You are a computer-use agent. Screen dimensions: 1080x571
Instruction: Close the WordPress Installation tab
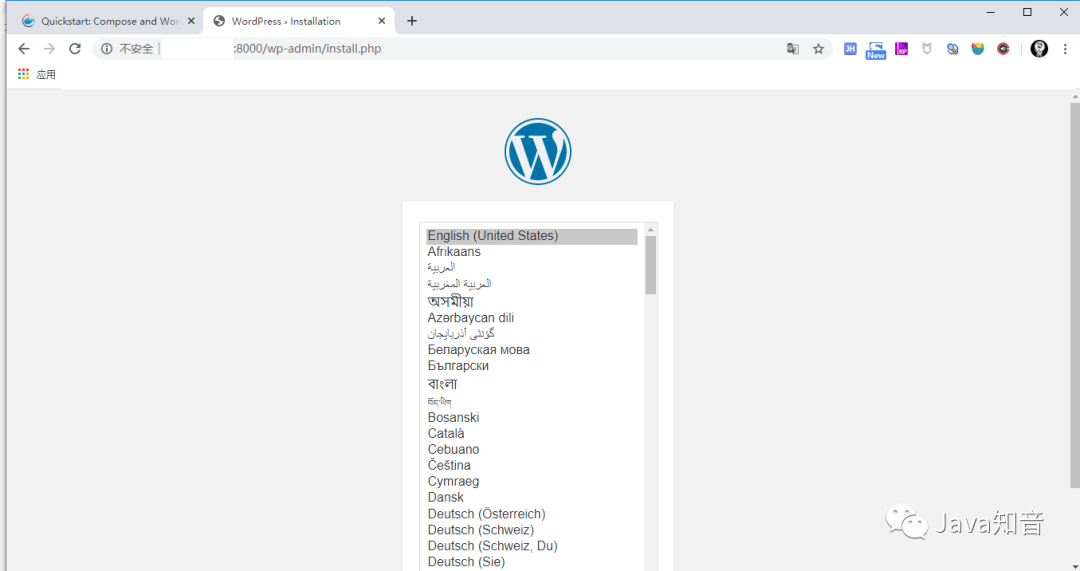click(382, 21)
